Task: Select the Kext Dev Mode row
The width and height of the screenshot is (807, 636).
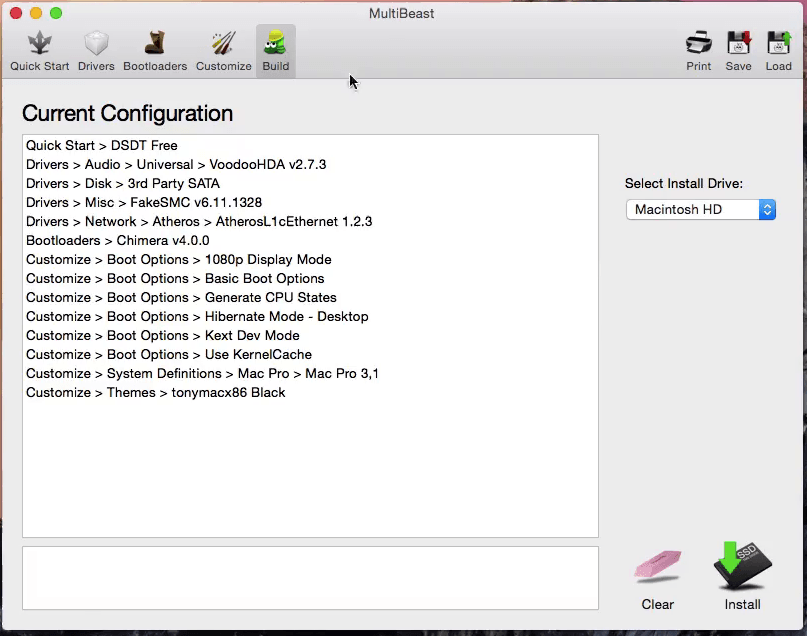Action: click(310, 336)
